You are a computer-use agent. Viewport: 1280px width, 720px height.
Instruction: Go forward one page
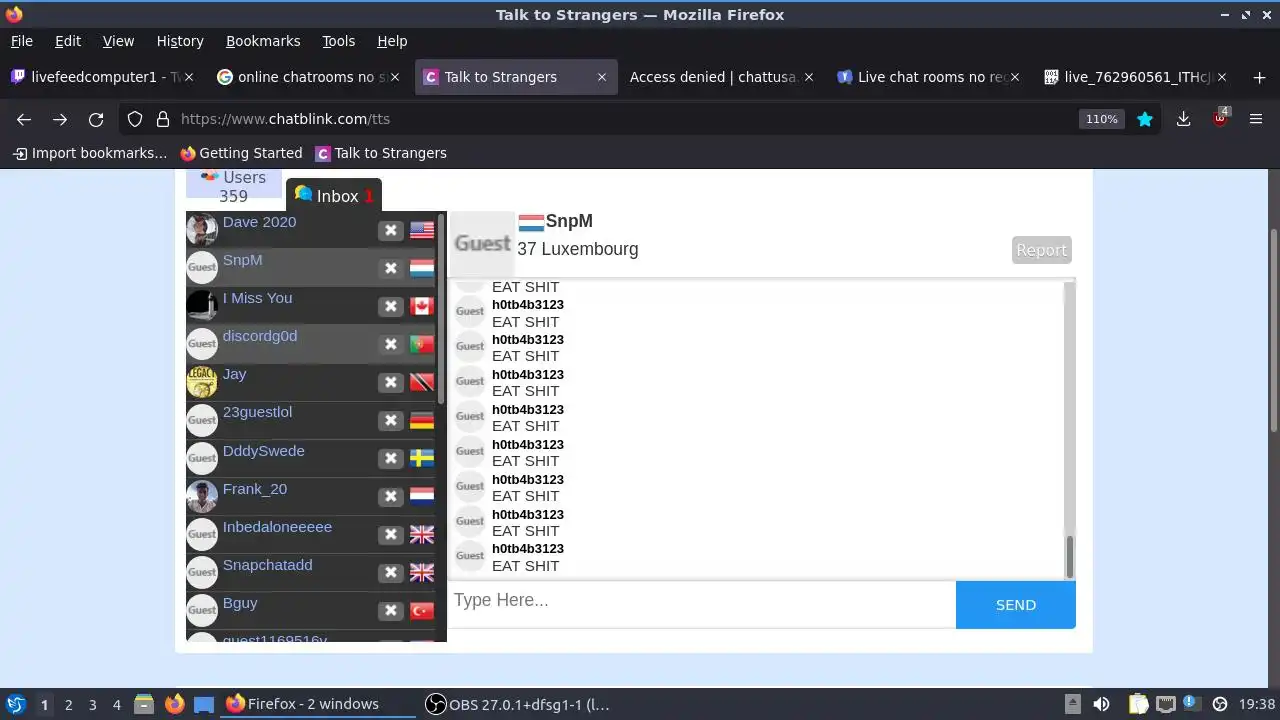point(60,119)
